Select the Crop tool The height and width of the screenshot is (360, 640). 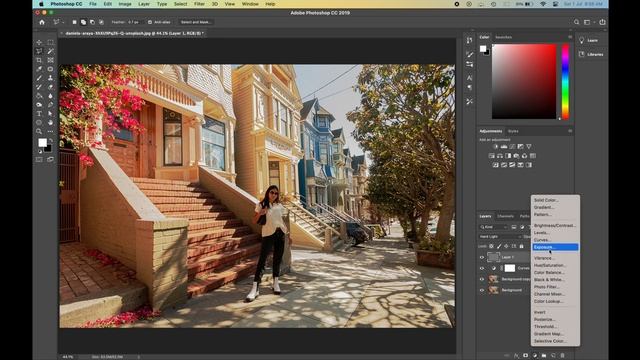point(39,60)
